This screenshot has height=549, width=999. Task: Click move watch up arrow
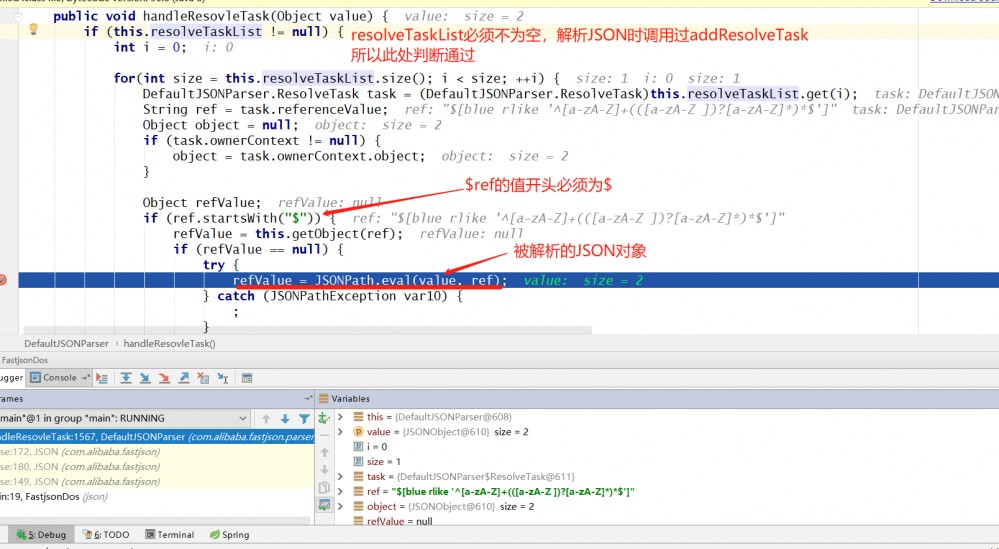pos(324,452)
